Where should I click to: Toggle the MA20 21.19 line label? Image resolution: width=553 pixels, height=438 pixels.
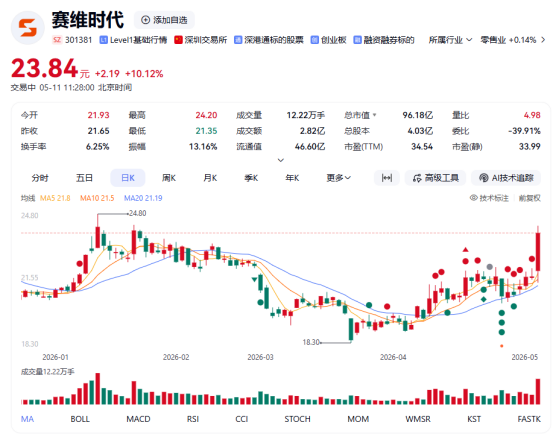[143, 198]
